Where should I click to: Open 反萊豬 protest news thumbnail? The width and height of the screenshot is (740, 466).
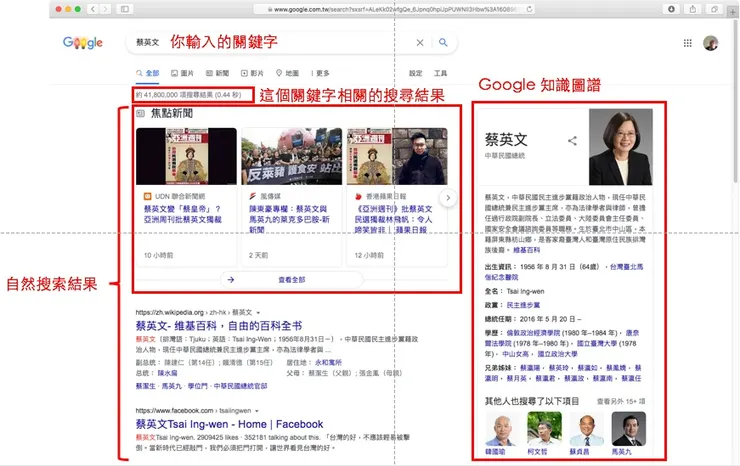[292, 156]
